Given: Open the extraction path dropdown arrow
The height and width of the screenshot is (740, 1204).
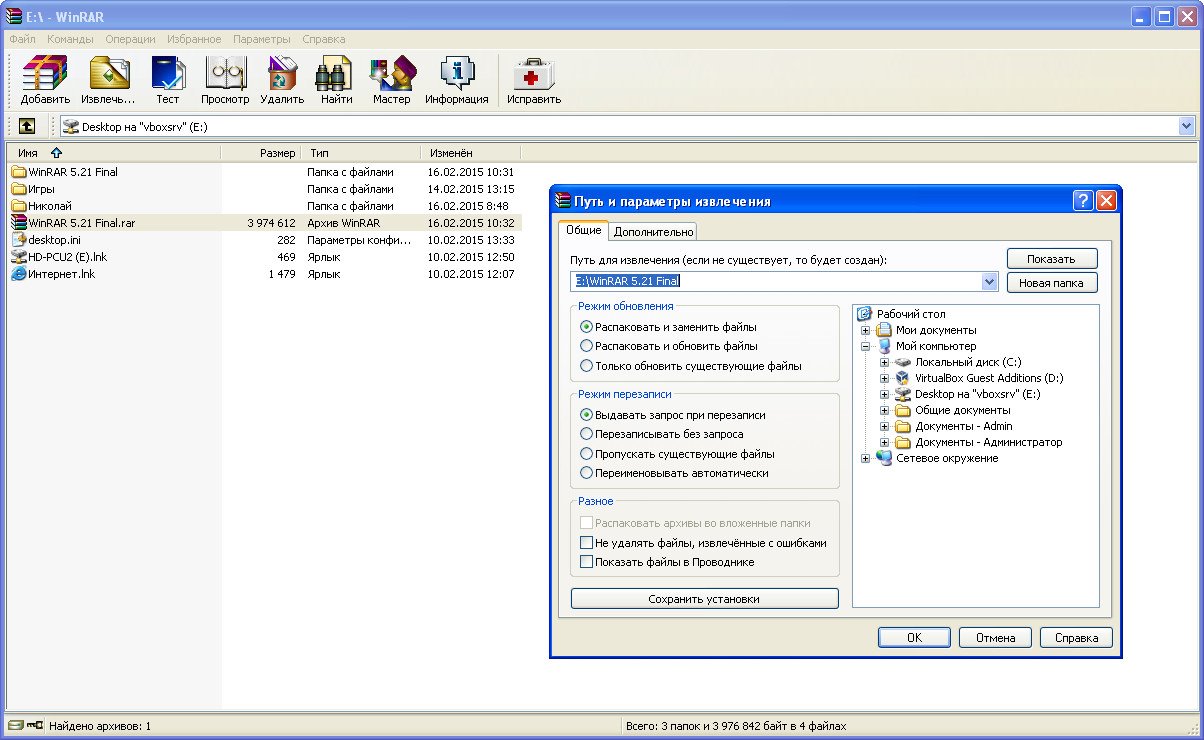Looking at the screenshot, I should [x=990, y=282].
